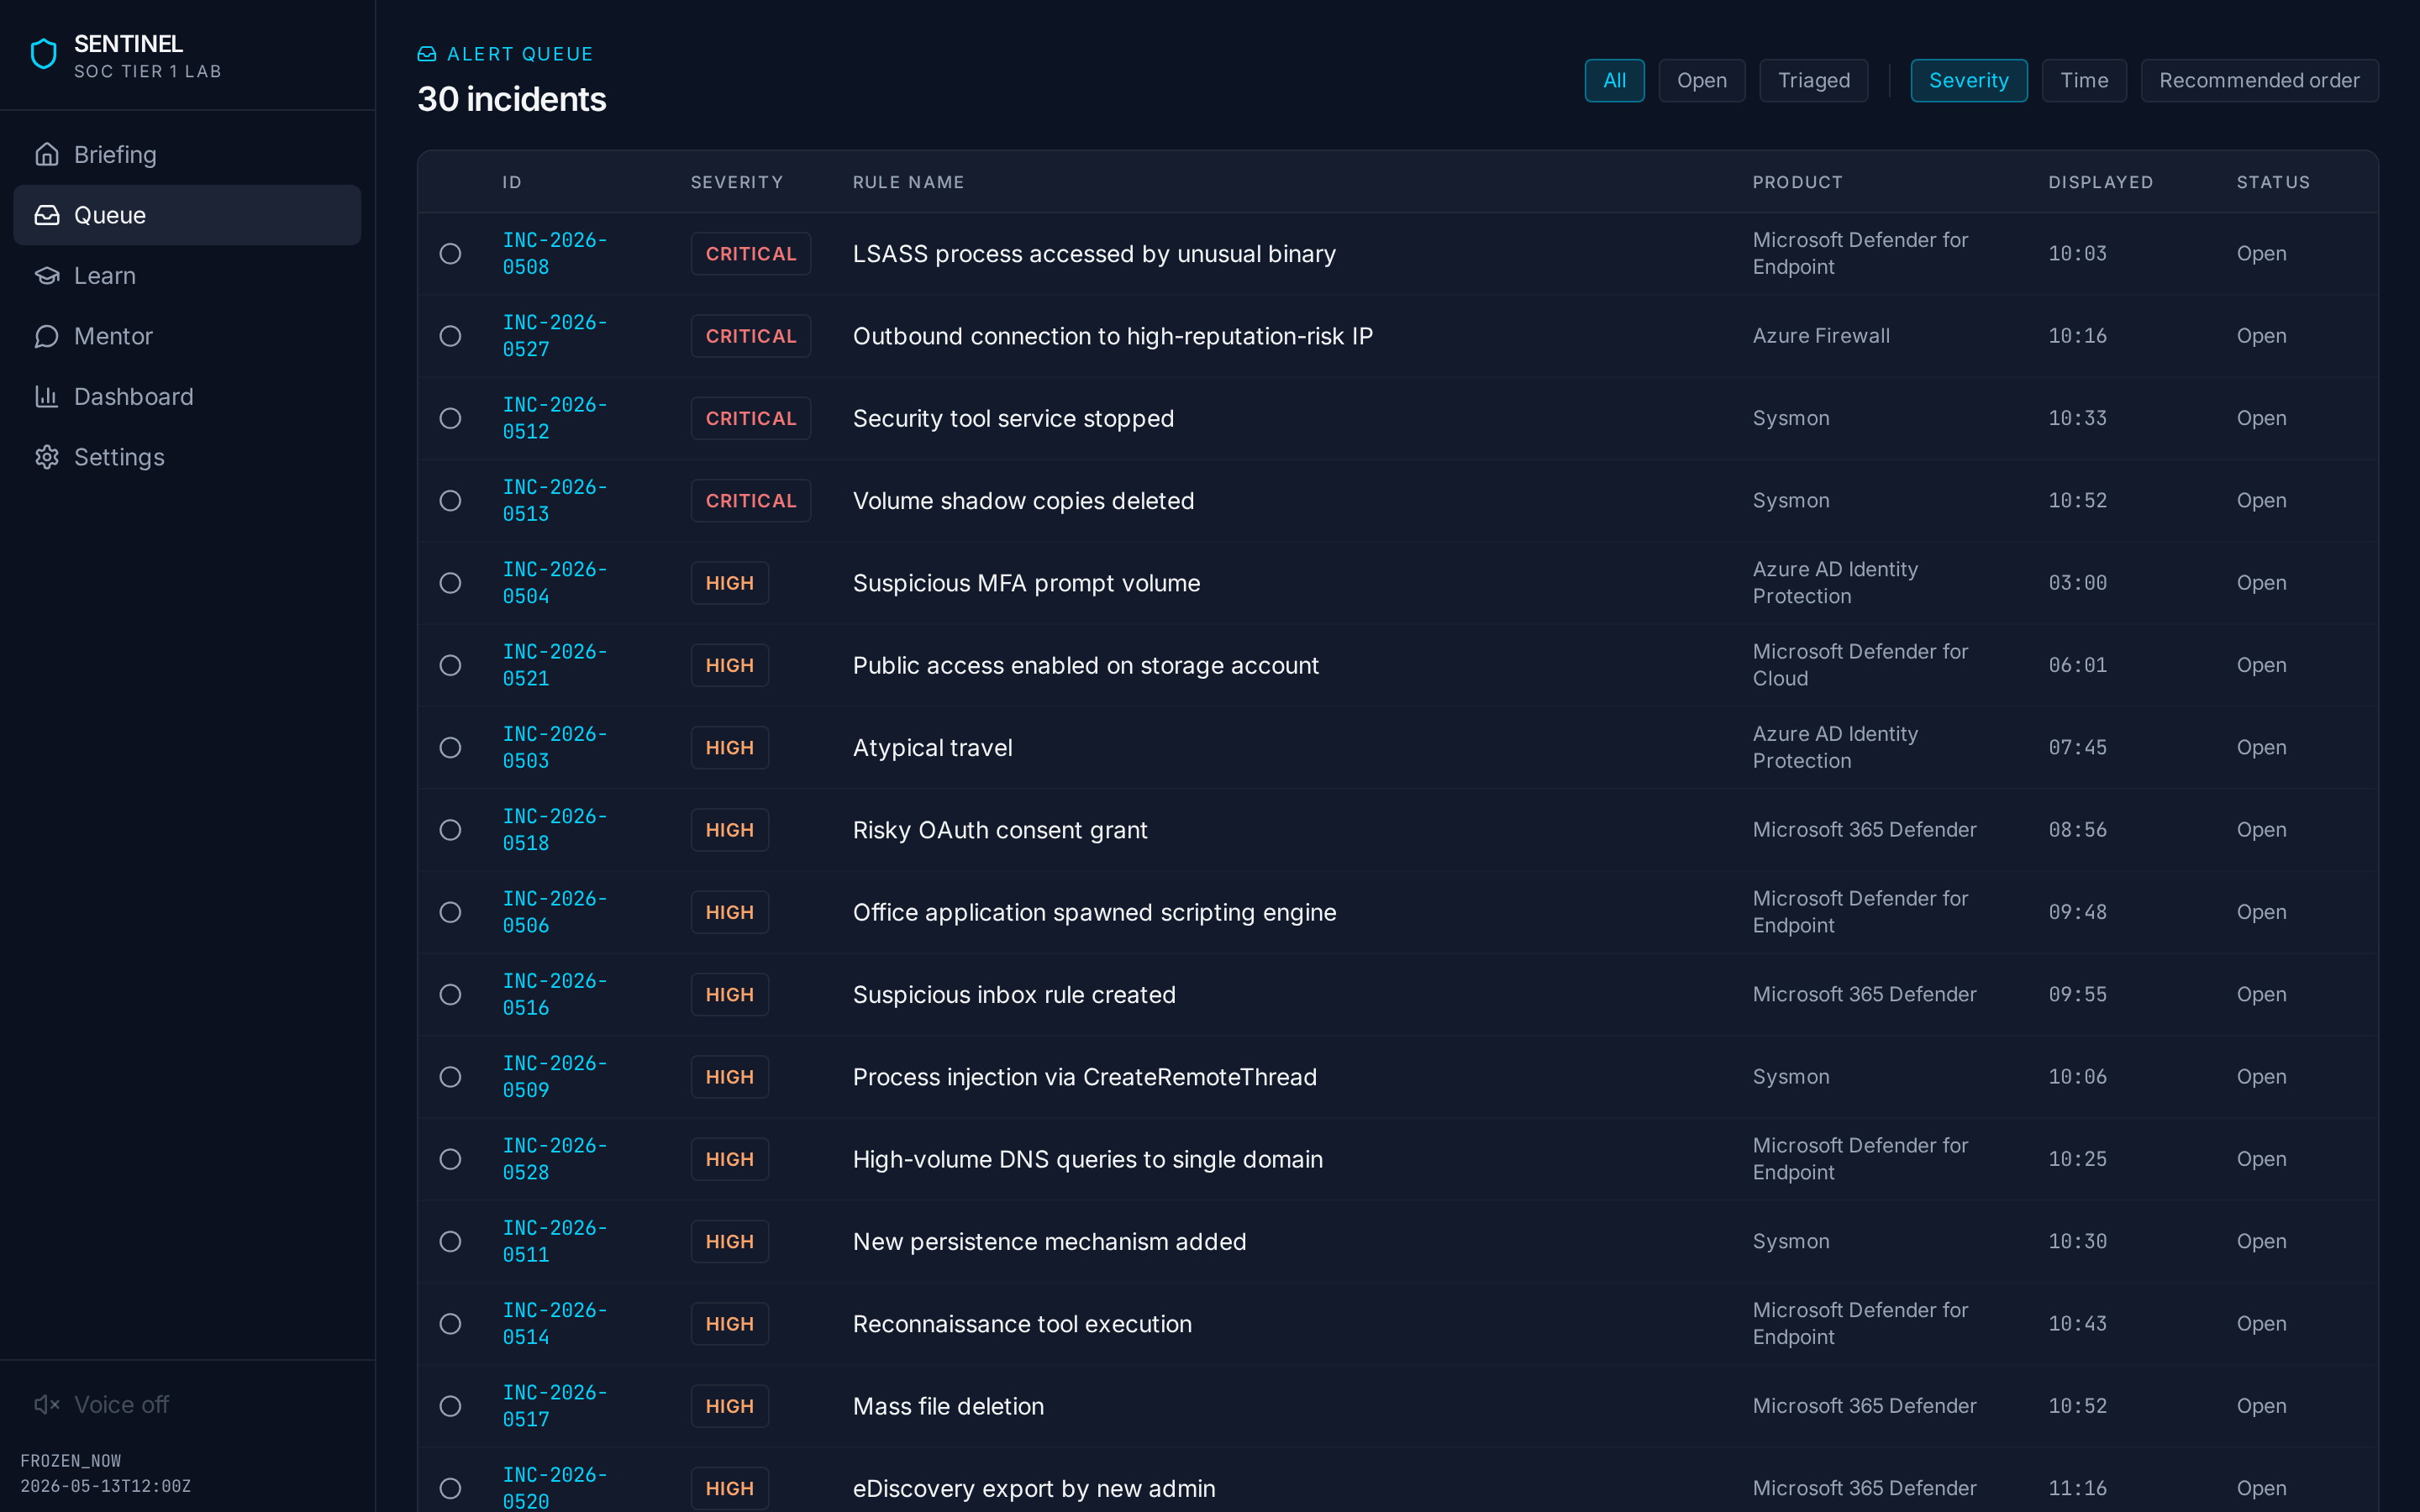Select radio for eDiscovery export by new admin

click(x=450, y=1488)
